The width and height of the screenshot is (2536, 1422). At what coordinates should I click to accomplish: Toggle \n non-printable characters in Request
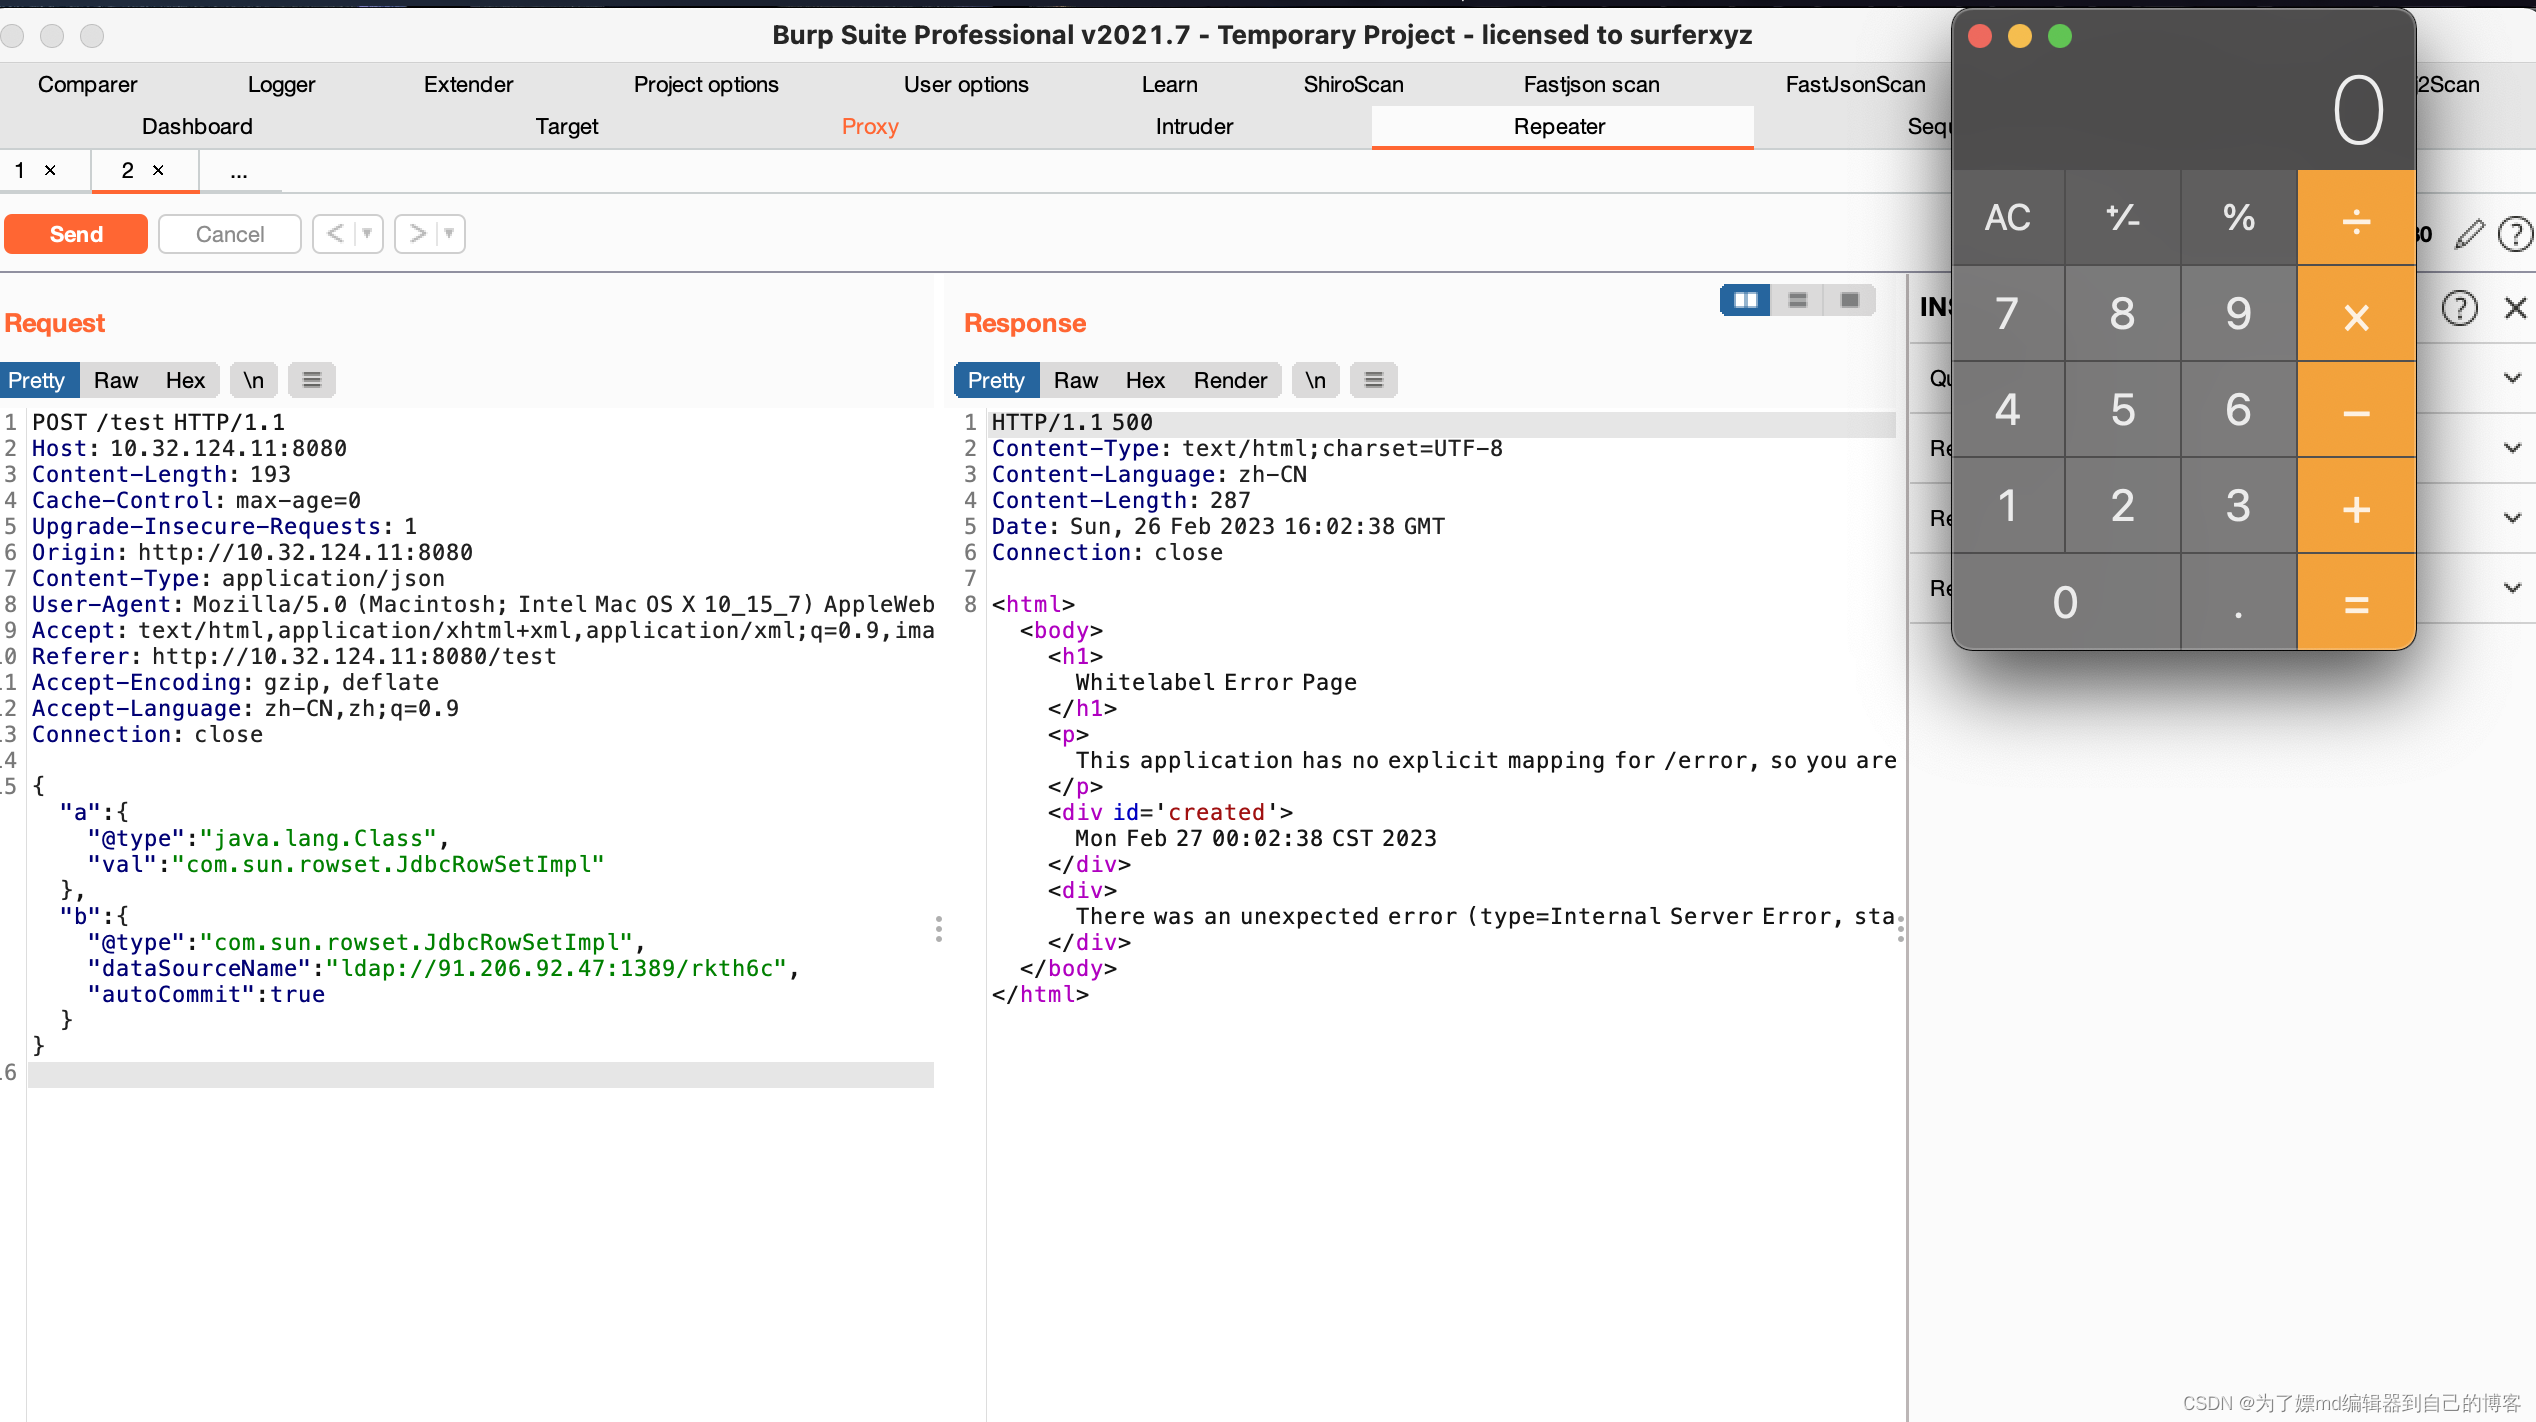tap(254, 380)
